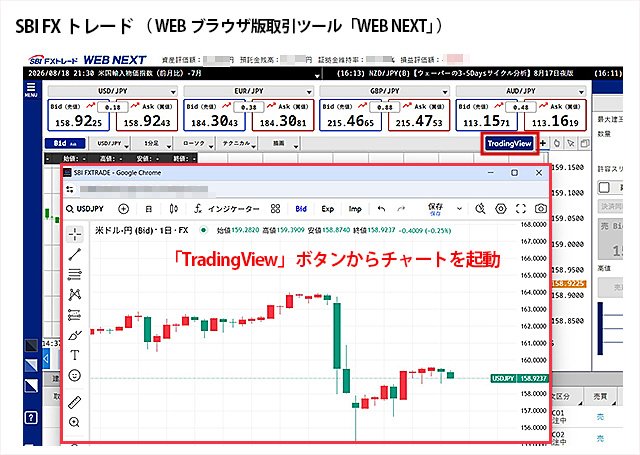Toggle Exp option in TradingView toolbar
Screen dimensions: 640x455
point(328,209)
